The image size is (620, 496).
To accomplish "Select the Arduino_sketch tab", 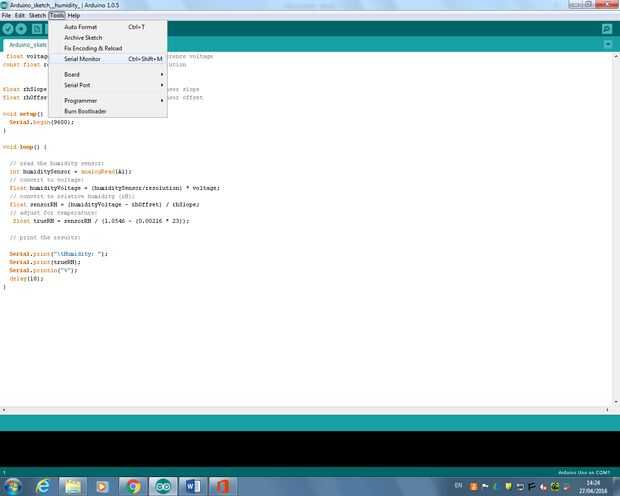I will coord(26,45).
